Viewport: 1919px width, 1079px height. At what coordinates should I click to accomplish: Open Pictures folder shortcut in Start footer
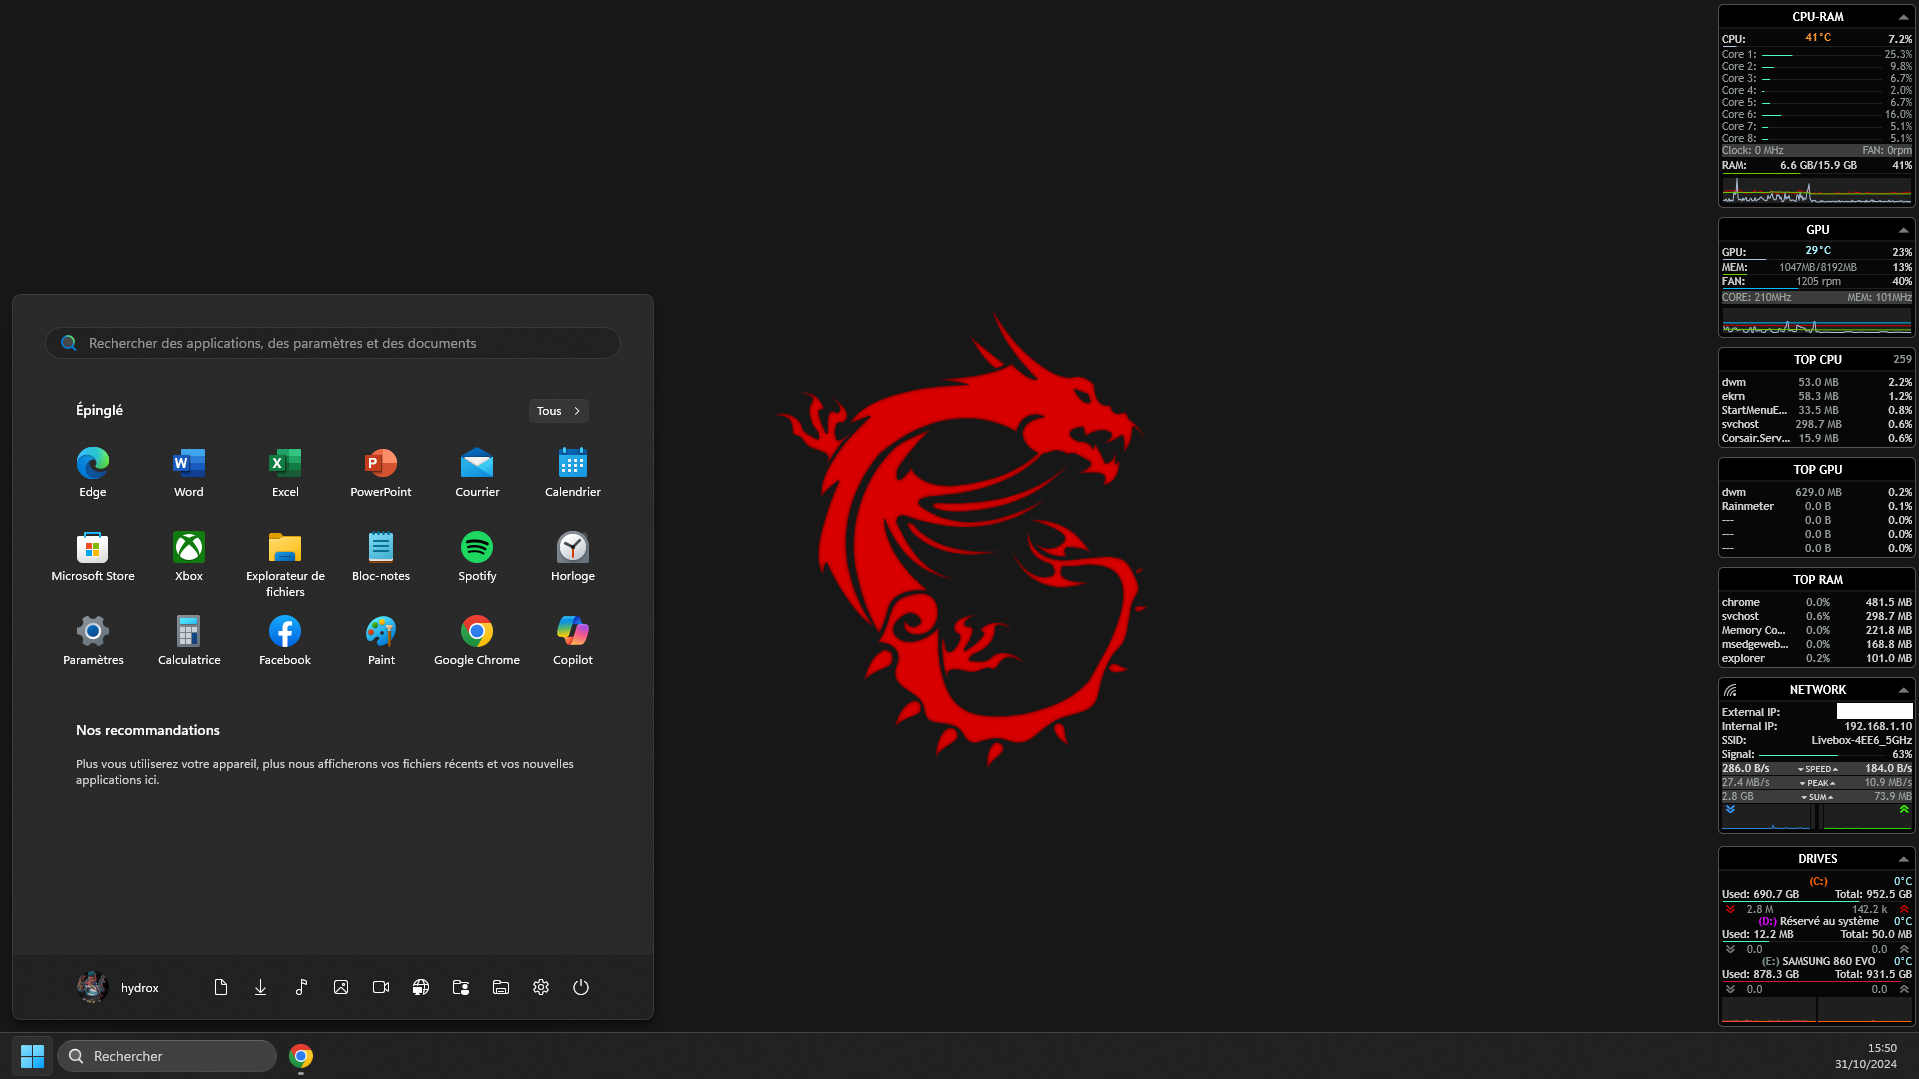tap(341, 987)
